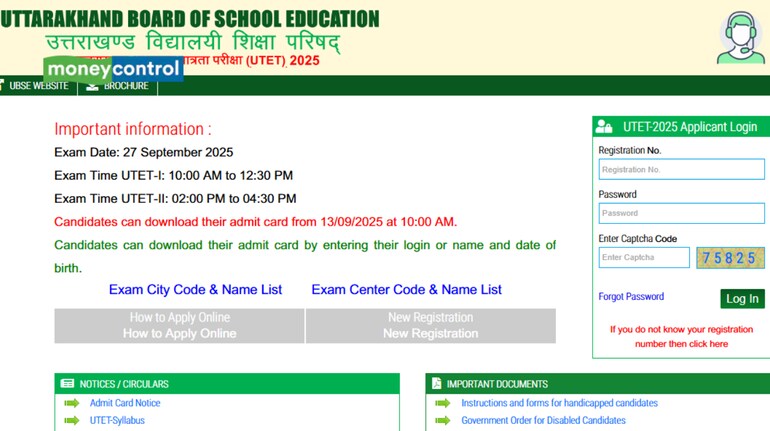The height and width of the screenshot is (431, 770).
Task: Click the Enter Captcha input field
Action: click(644, 257)
